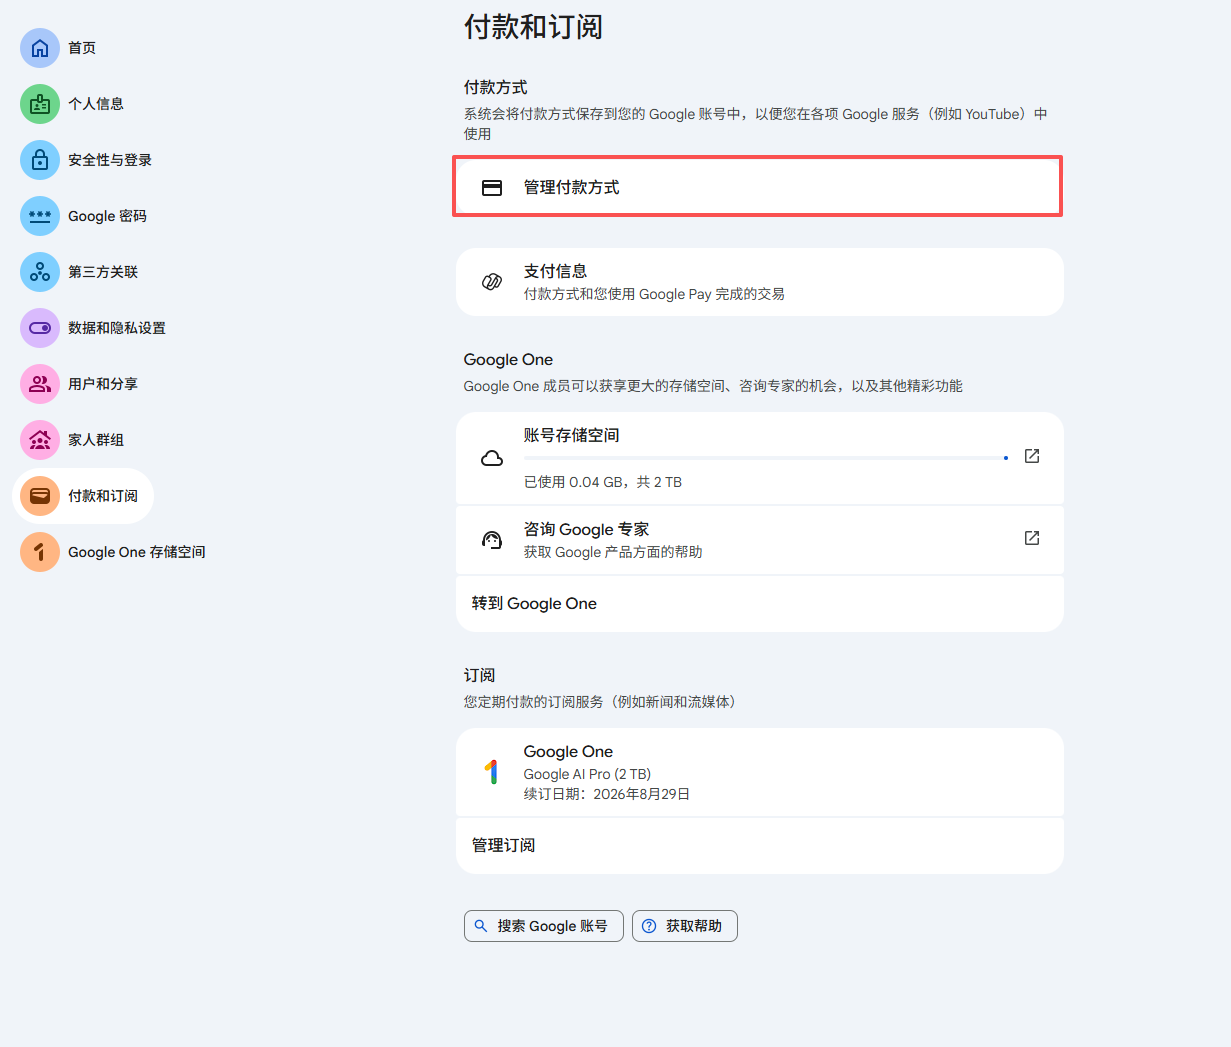Open the Google 密码 password icon
The image size is (1231, 1047).
coord(40,216)
